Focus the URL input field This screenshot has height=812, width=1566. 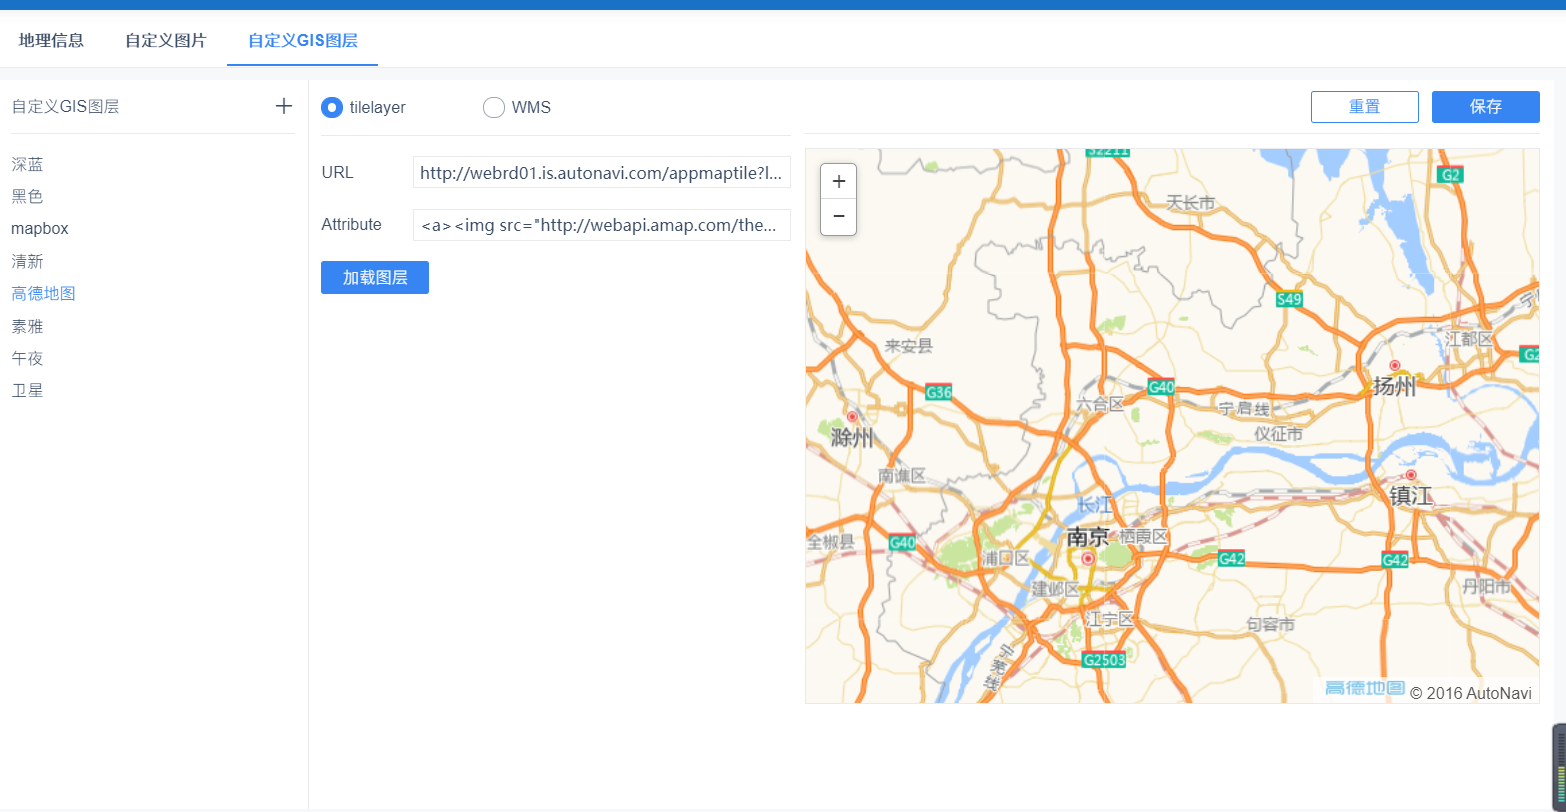602,172
